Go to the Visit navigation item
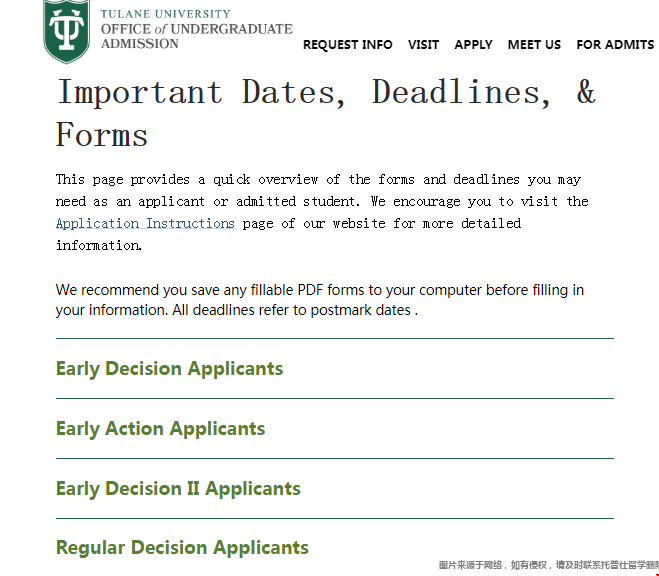 [x=423, y=45]
